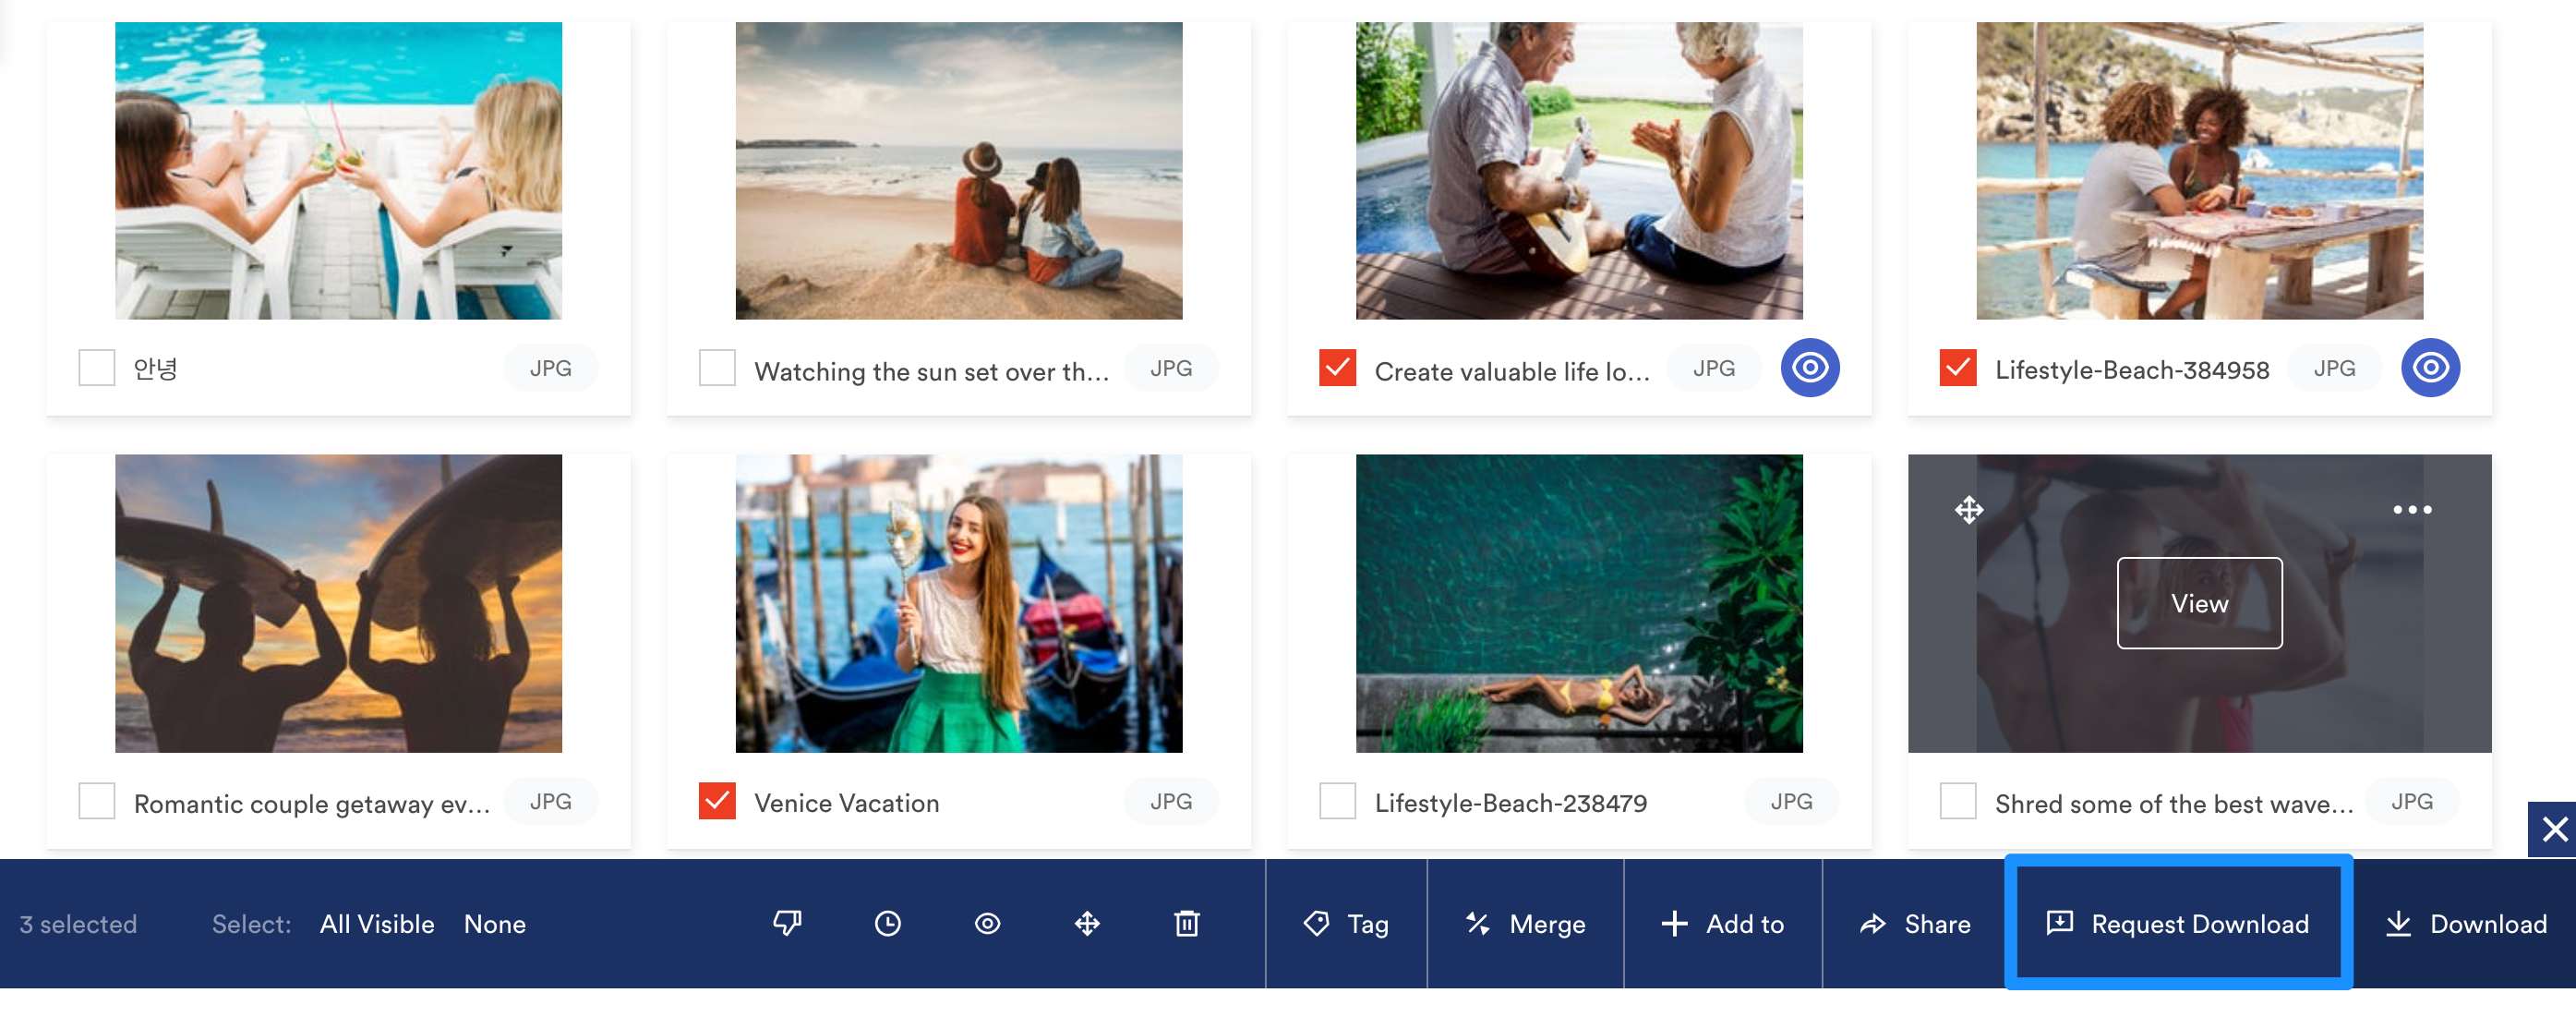This screenshot has width=2576, height=1029.
Task: Click the clock icon in the action bar
Action: (x=887, y=924)
